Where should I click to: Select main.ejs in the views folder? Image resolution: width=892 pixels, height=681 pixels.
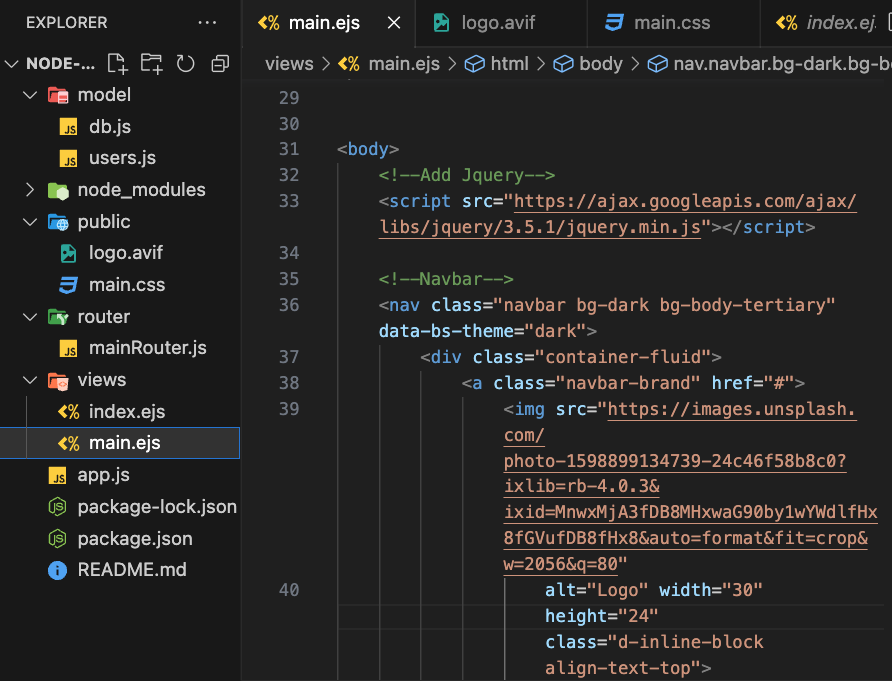coord(120,443)
